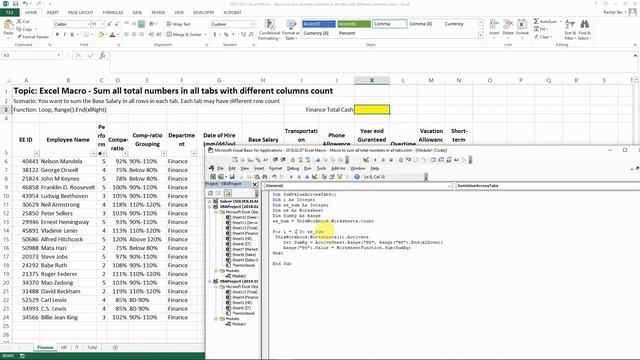The width and height of the screenshot is (640, 360).
Task: Open the SumValueAcrossTabs procedure dropdown
Action: pyautogui.click(x=547, y=186)
